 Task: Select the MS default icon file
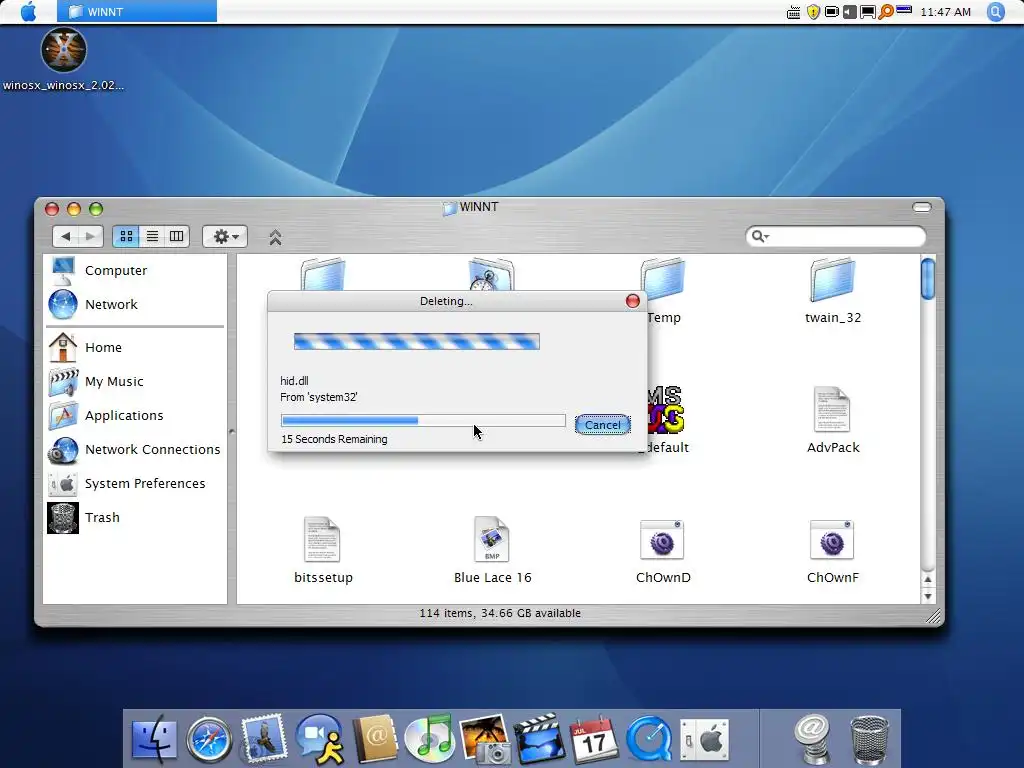pos(666,421)
